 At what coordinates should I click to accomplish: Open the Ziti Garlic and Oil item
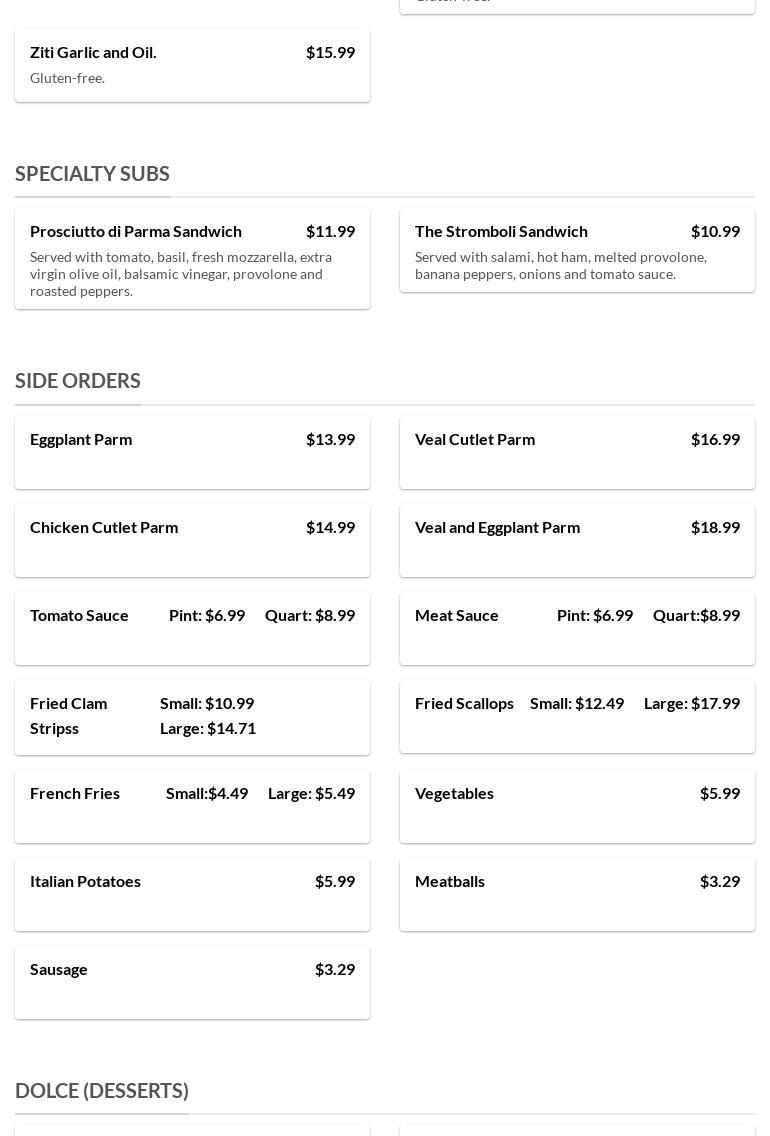tap(192, 65)
